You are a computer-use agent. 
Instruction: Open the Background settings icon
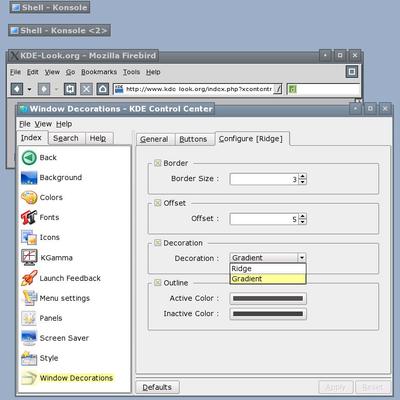coord(29,178)
